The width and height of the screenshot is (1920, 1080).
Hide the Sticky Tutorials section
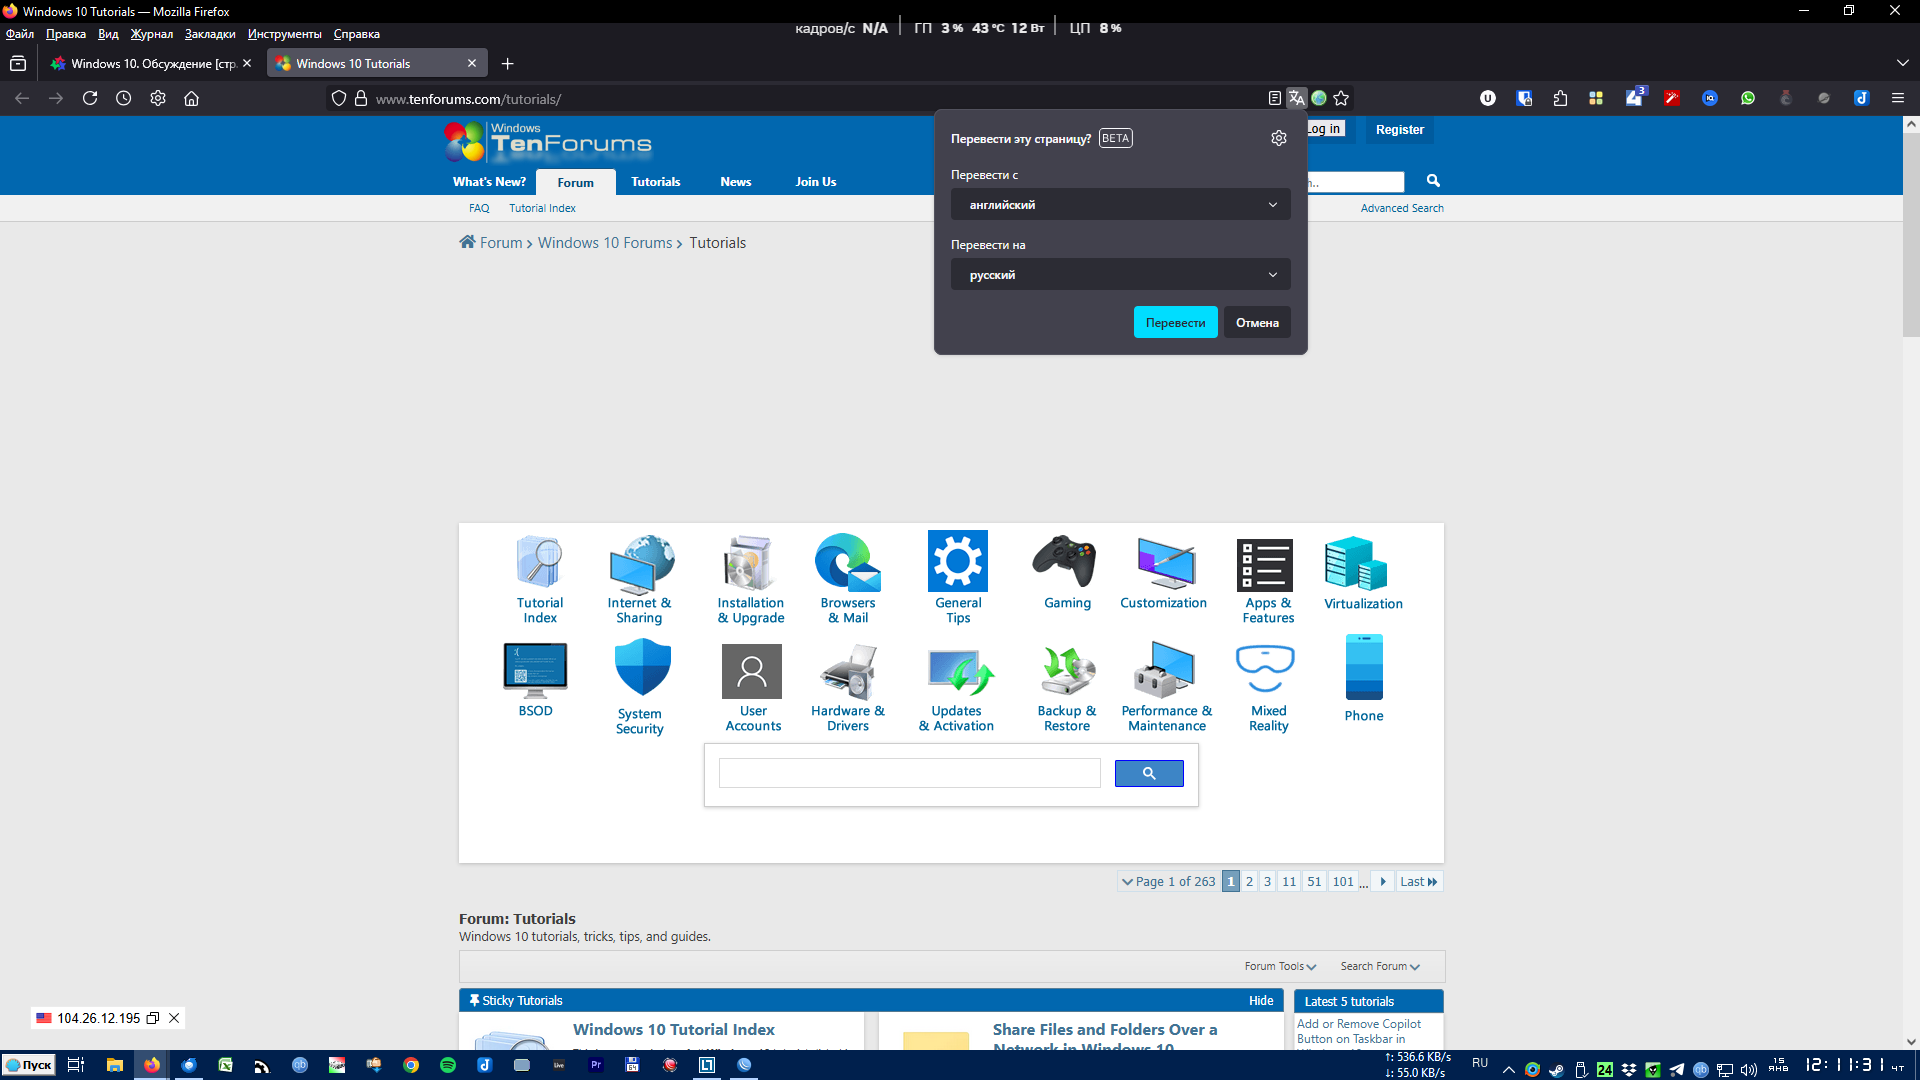coord(1260,1001)
